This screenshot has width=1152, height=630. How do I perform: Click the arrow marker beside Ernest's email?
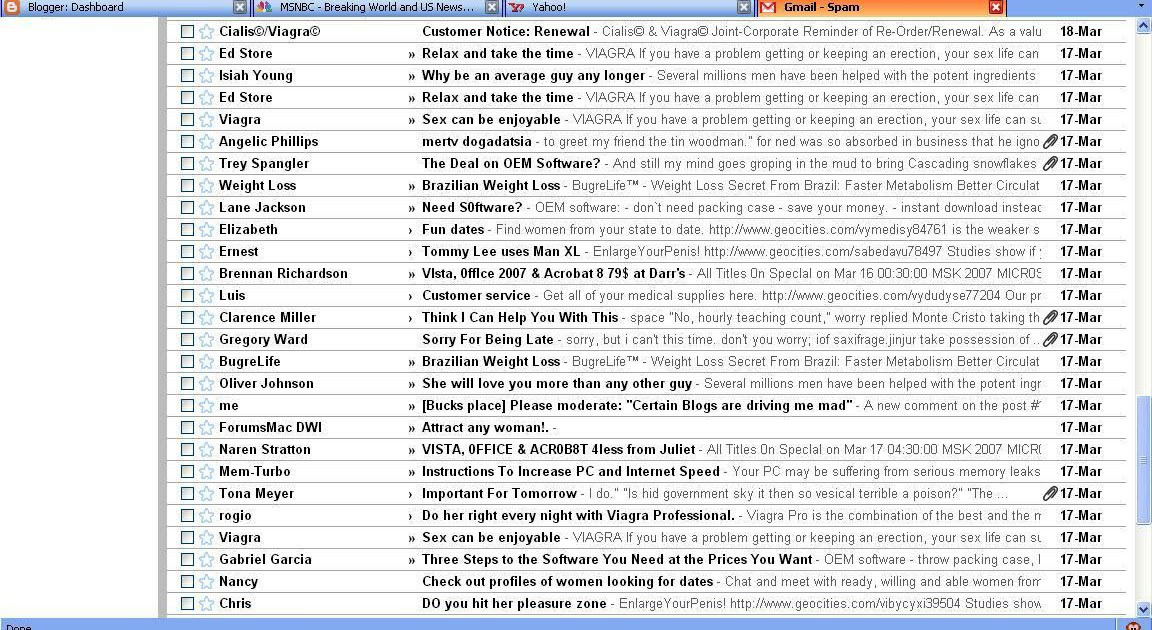tap(411, 252)
